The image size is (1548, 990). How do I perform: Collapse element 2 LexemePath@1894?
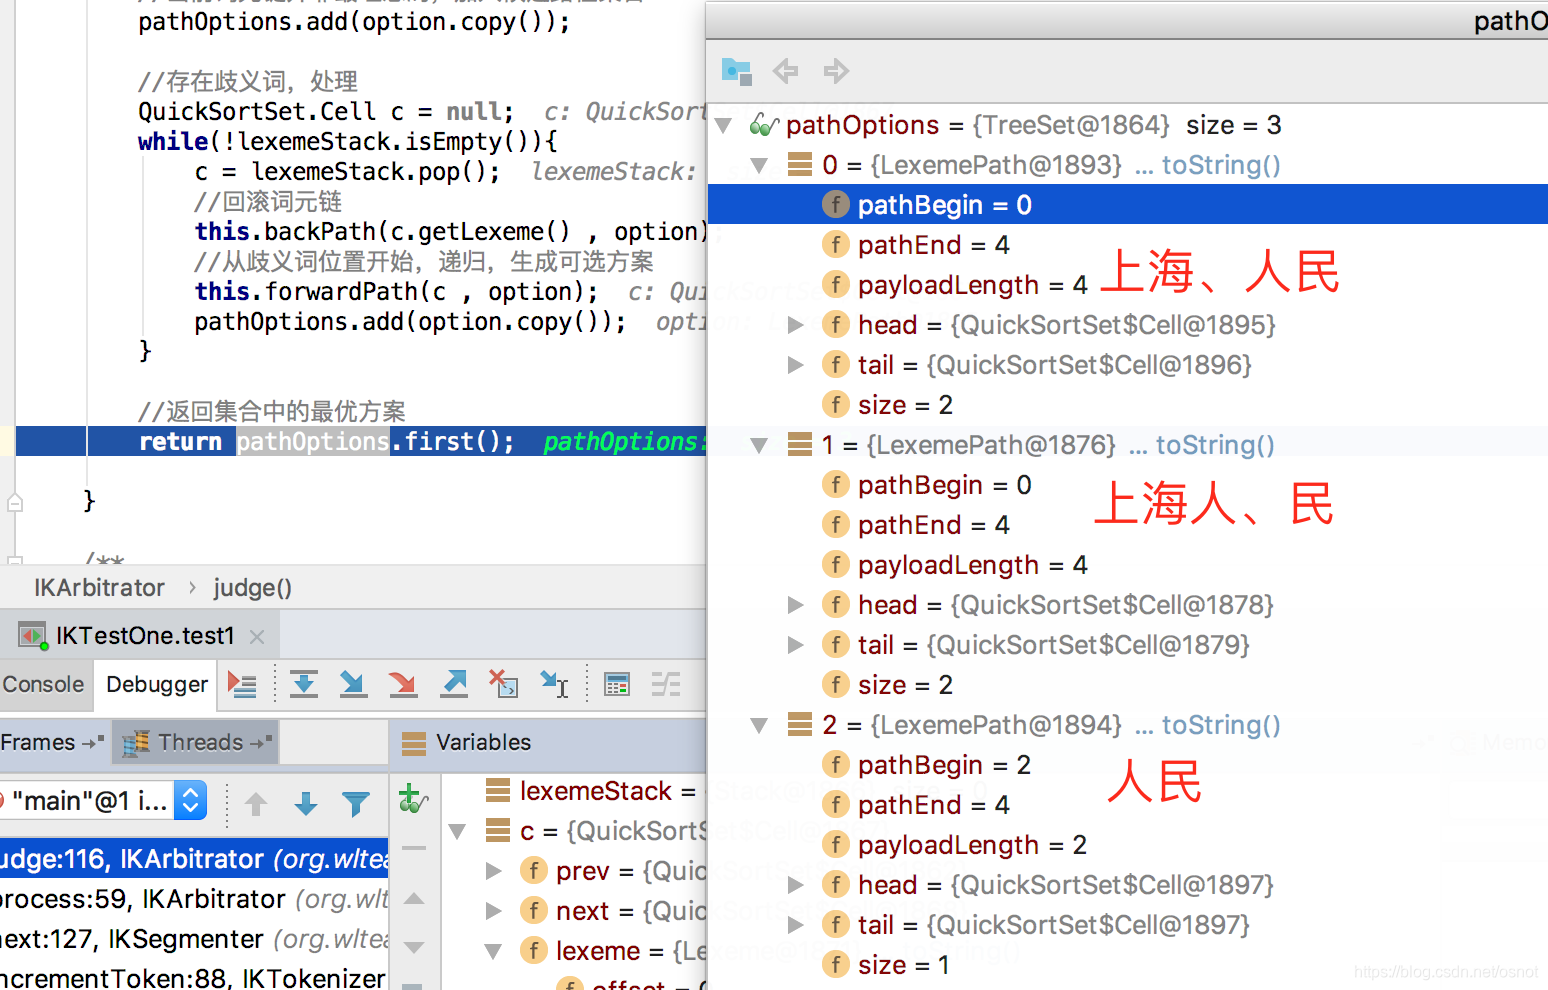759,725
